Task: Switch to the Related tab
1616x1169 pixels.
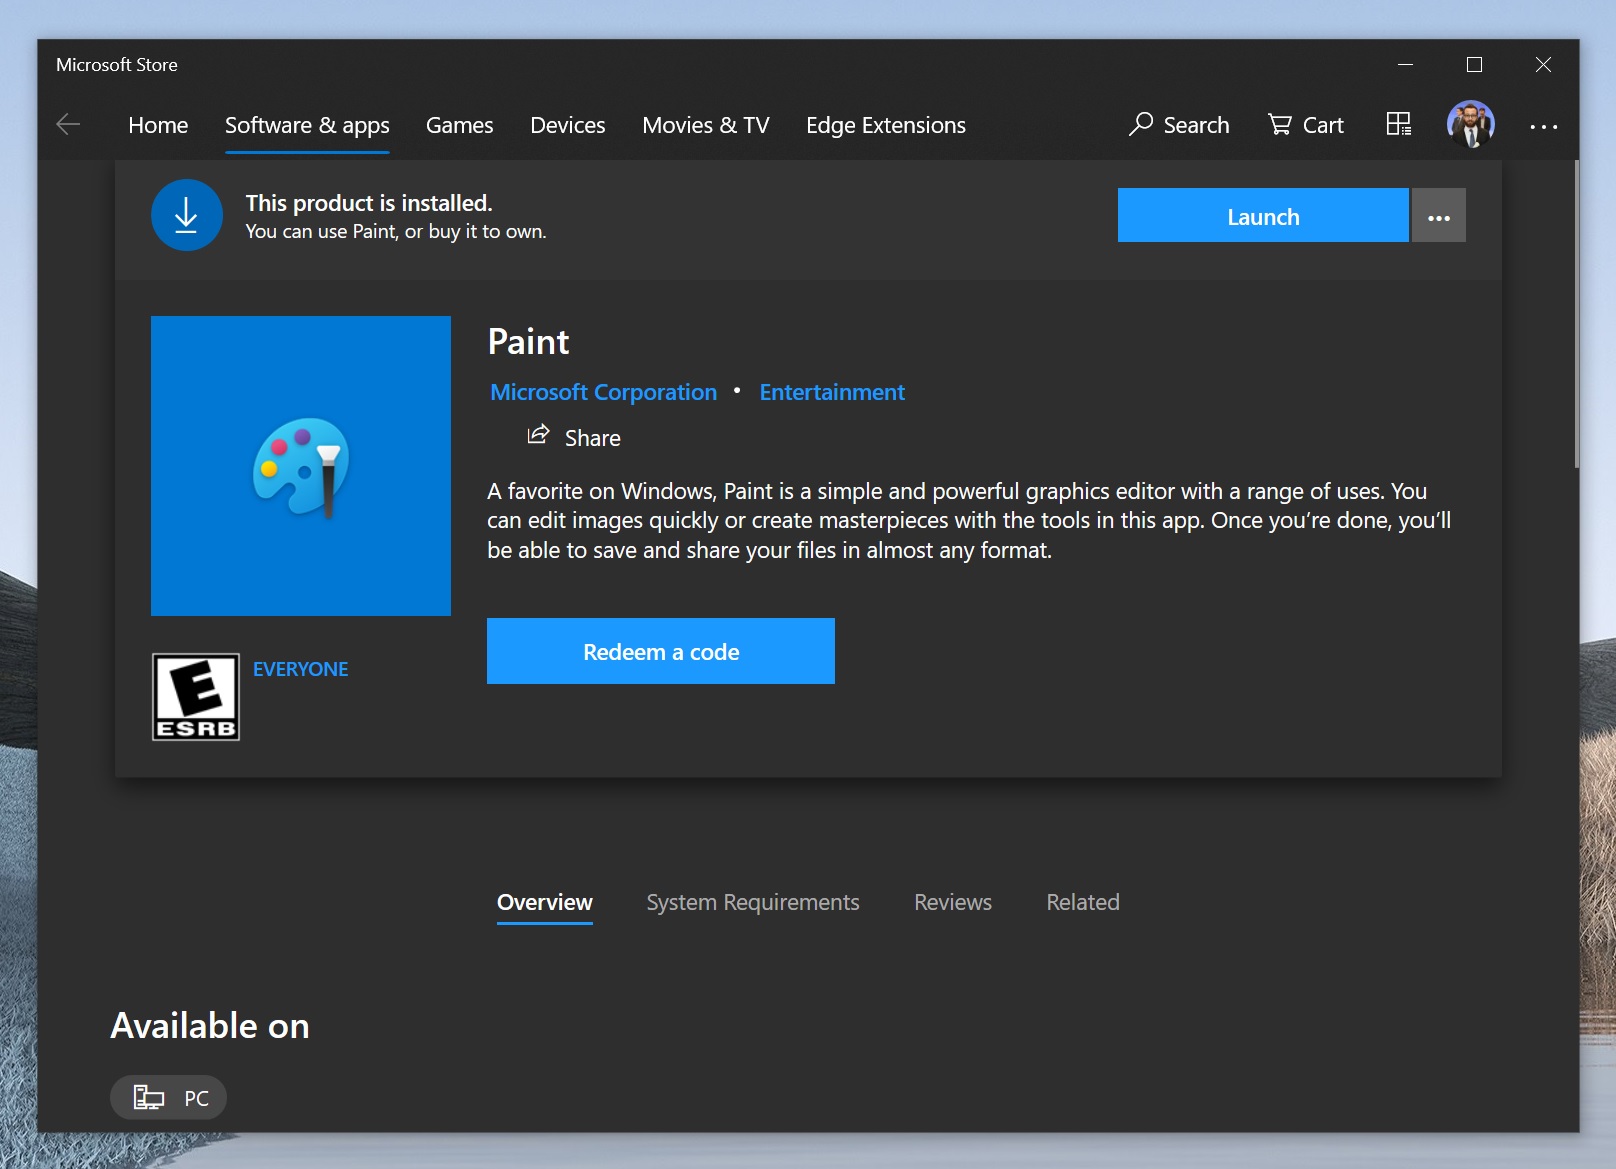Action: pos(1083,902)
